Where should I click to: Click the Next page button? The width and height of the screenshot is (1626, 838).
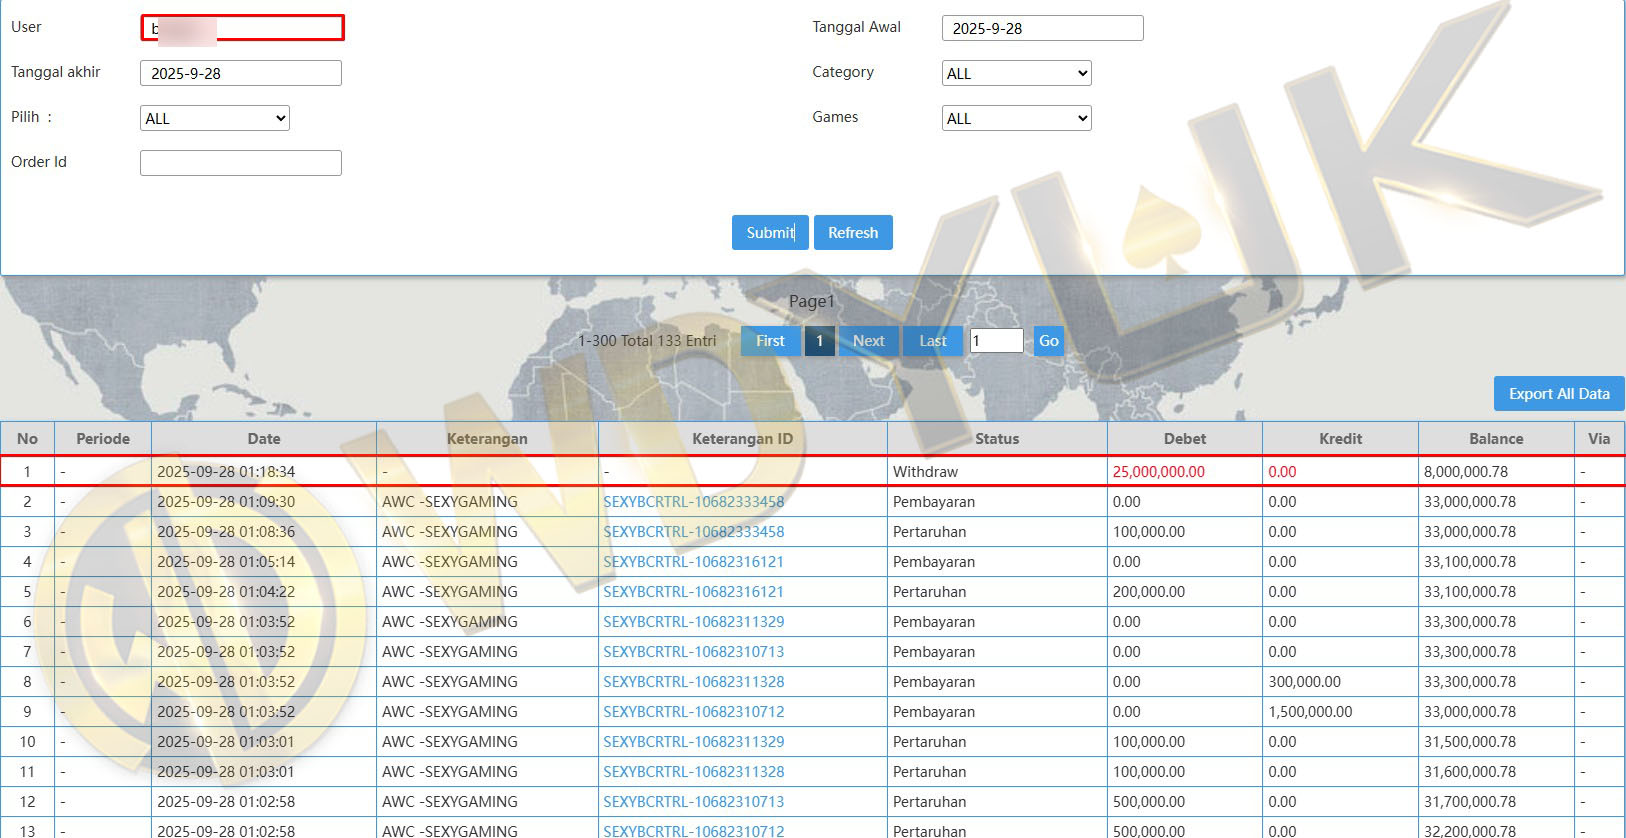868,341
